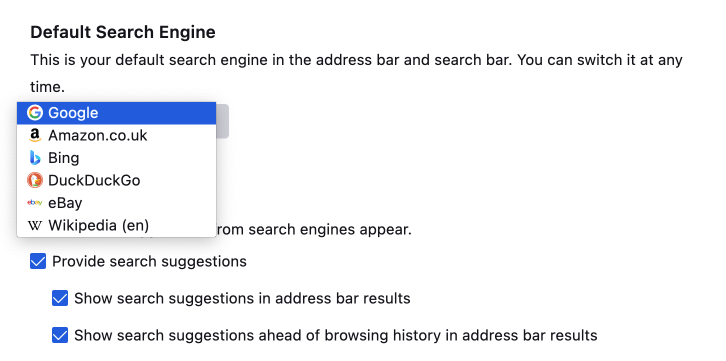
Task: Click the multicolored eBay logo icon
Action: pyautogui.click(x=35, y=203)
